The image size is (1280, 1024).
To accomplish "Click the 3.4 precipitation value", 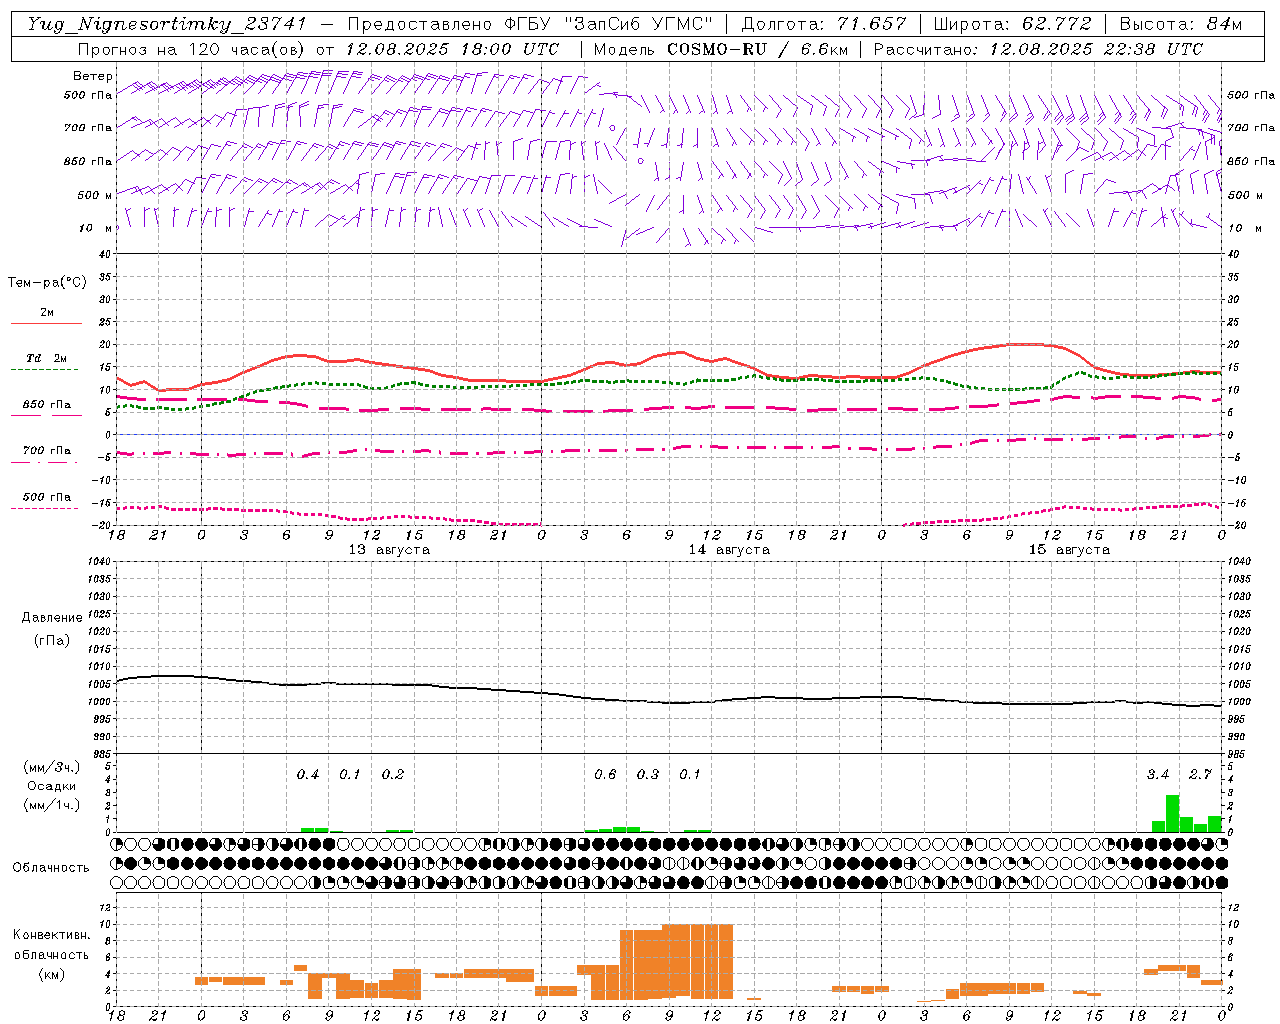I will pyautogui.click(x=1158, y=775).
